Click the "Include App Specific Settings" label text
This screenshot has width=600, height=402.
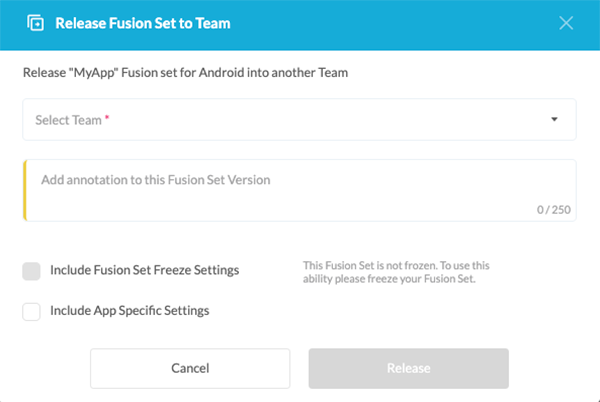129,311
